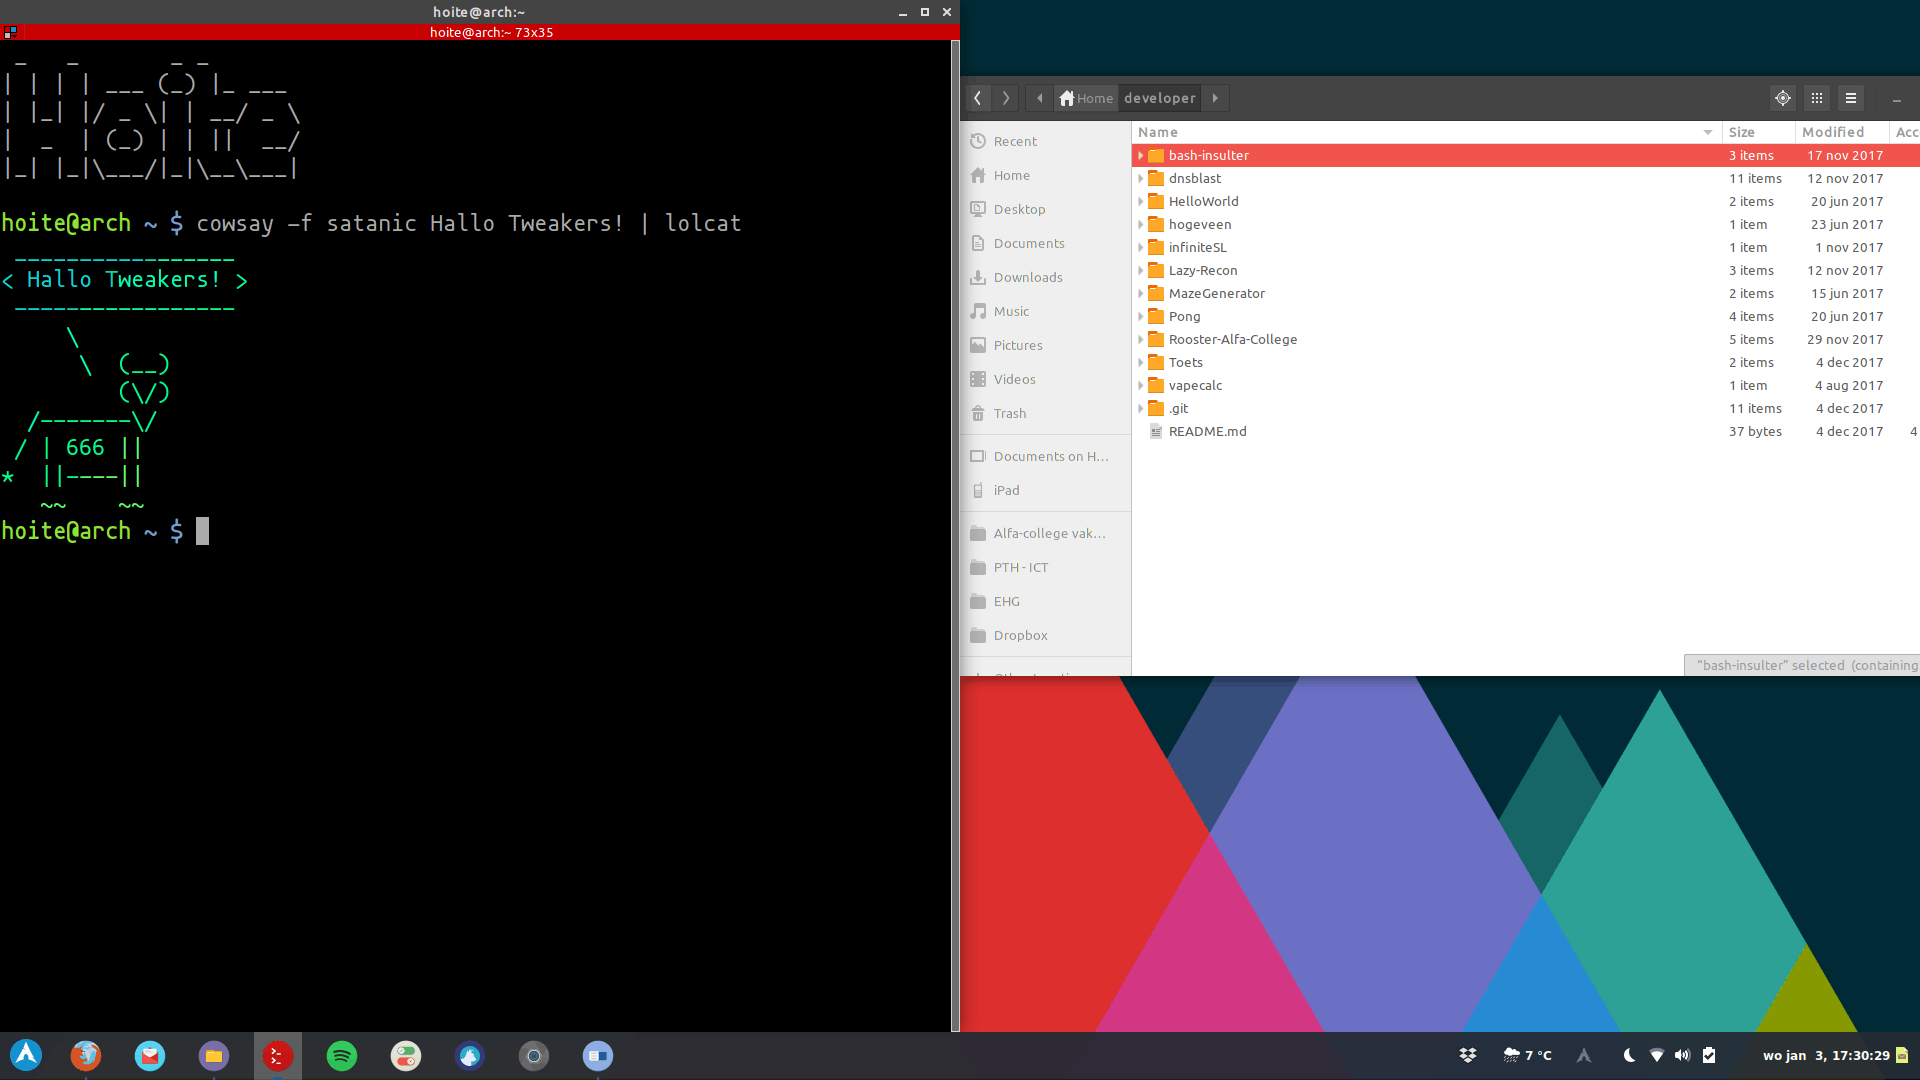Toggle the night mode moon tray icon
This screenshot has height=1080, width=1920.
pos(1629,1055)
